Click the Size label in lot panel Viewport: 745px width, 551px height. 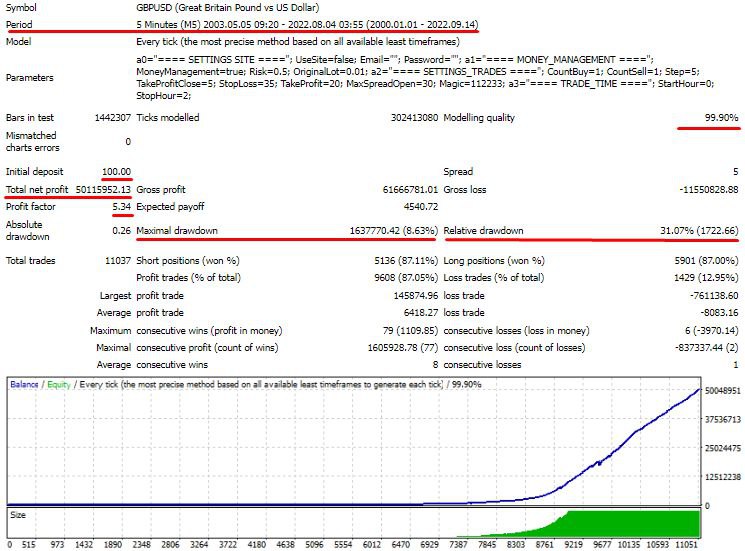click(18, 515)
